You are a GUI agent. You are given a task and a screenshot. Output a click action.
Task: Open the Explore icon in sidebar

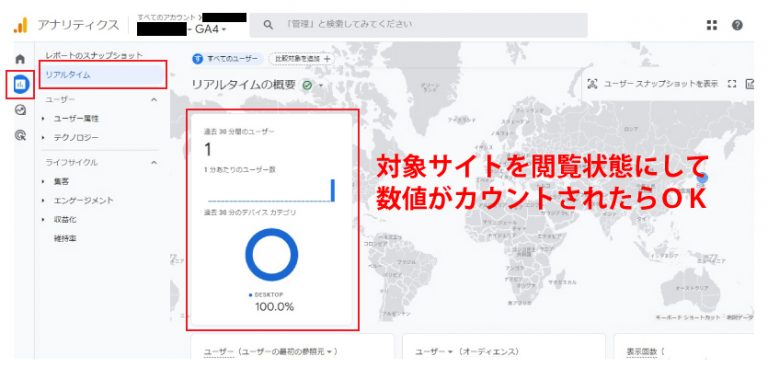pyautogui.click(x=20, y=110)
